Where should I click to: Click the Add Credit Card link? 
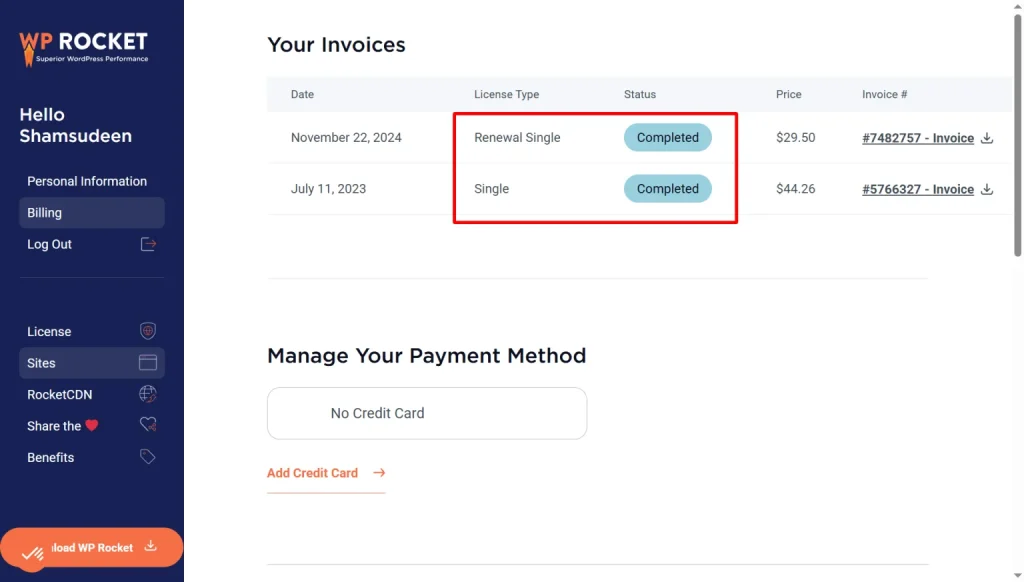[x=312, y=473]
